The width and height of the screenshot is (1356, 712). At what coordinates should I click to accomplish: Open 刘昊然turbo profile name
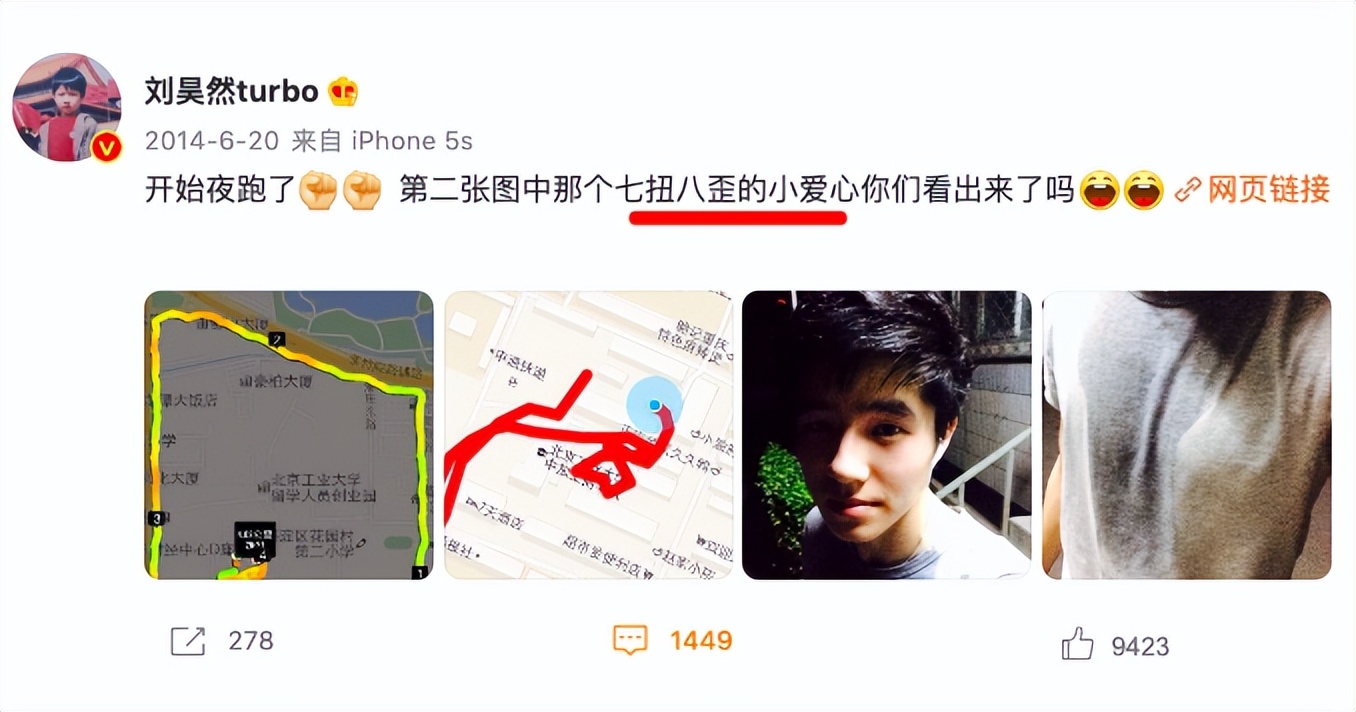tap(232, 92)
